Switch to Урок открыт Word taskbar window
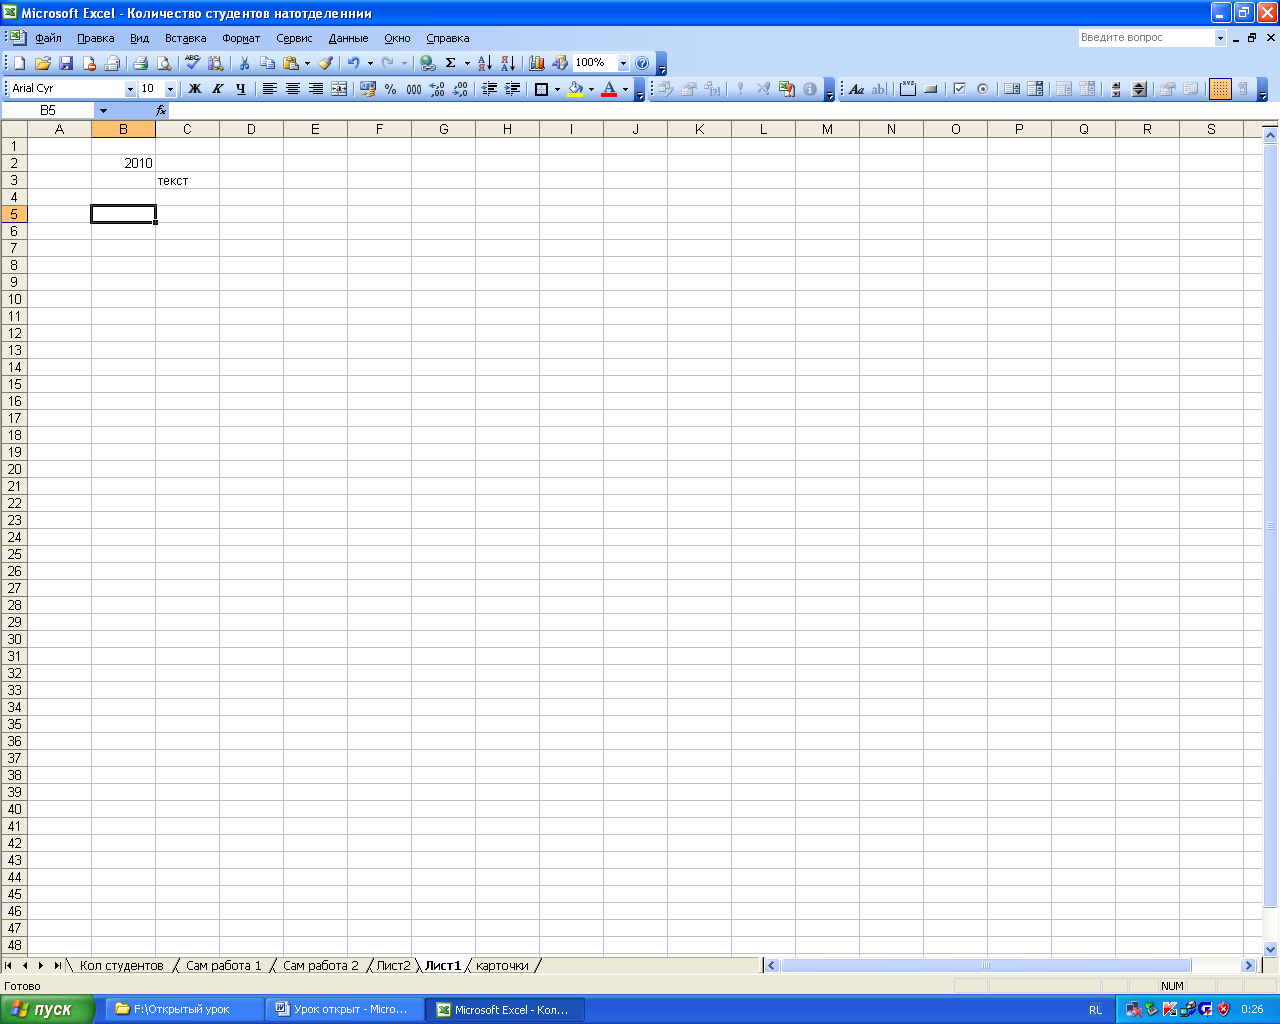 pyautogui.click(x=345, y=1010)
